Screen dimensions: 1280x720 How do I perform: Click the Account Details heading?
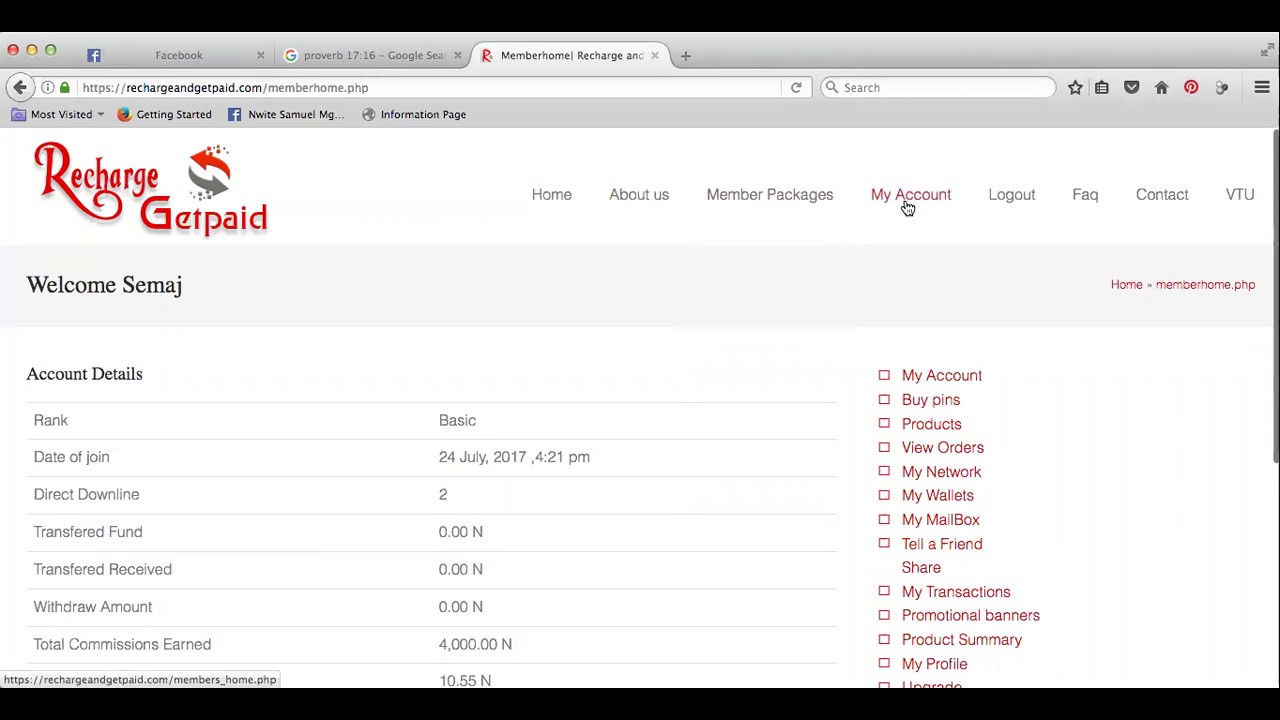click(x=84, y=374)
